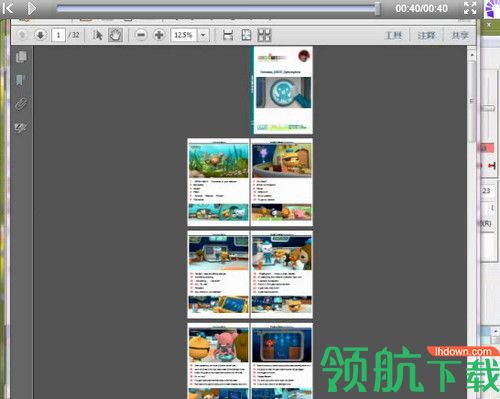Open the 工具 (Tools) pane

(393, 35)
